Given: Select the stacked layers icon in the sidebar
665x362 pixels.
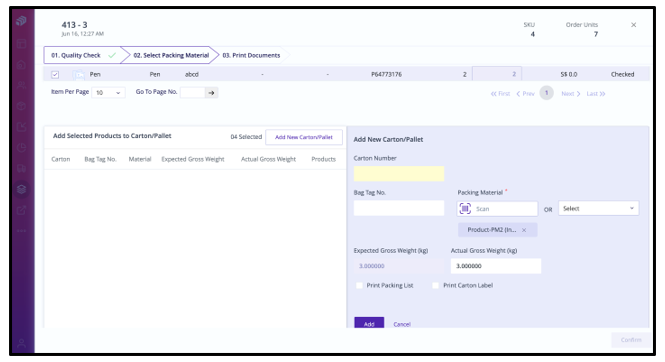Looking at the screenshot, I should (x=21, y=189).
